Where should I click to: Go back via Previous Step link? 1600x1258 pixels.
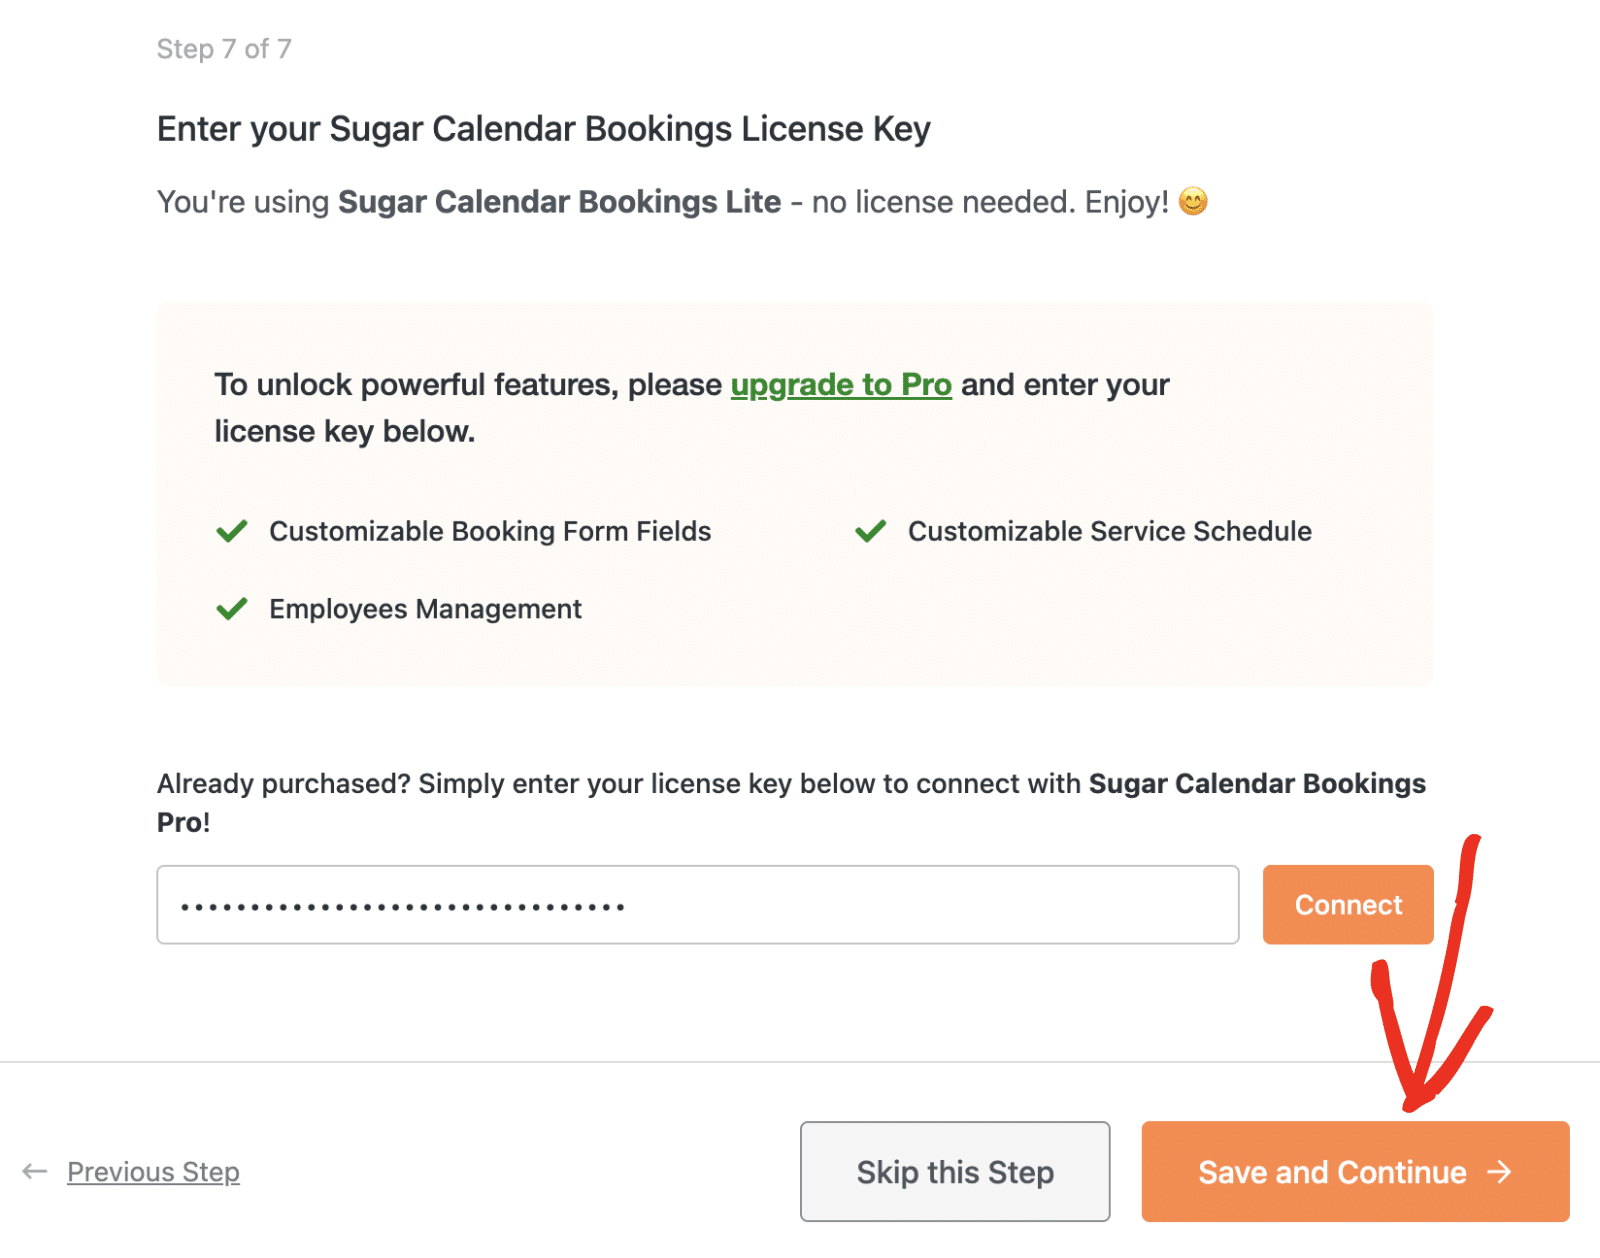153,1172
